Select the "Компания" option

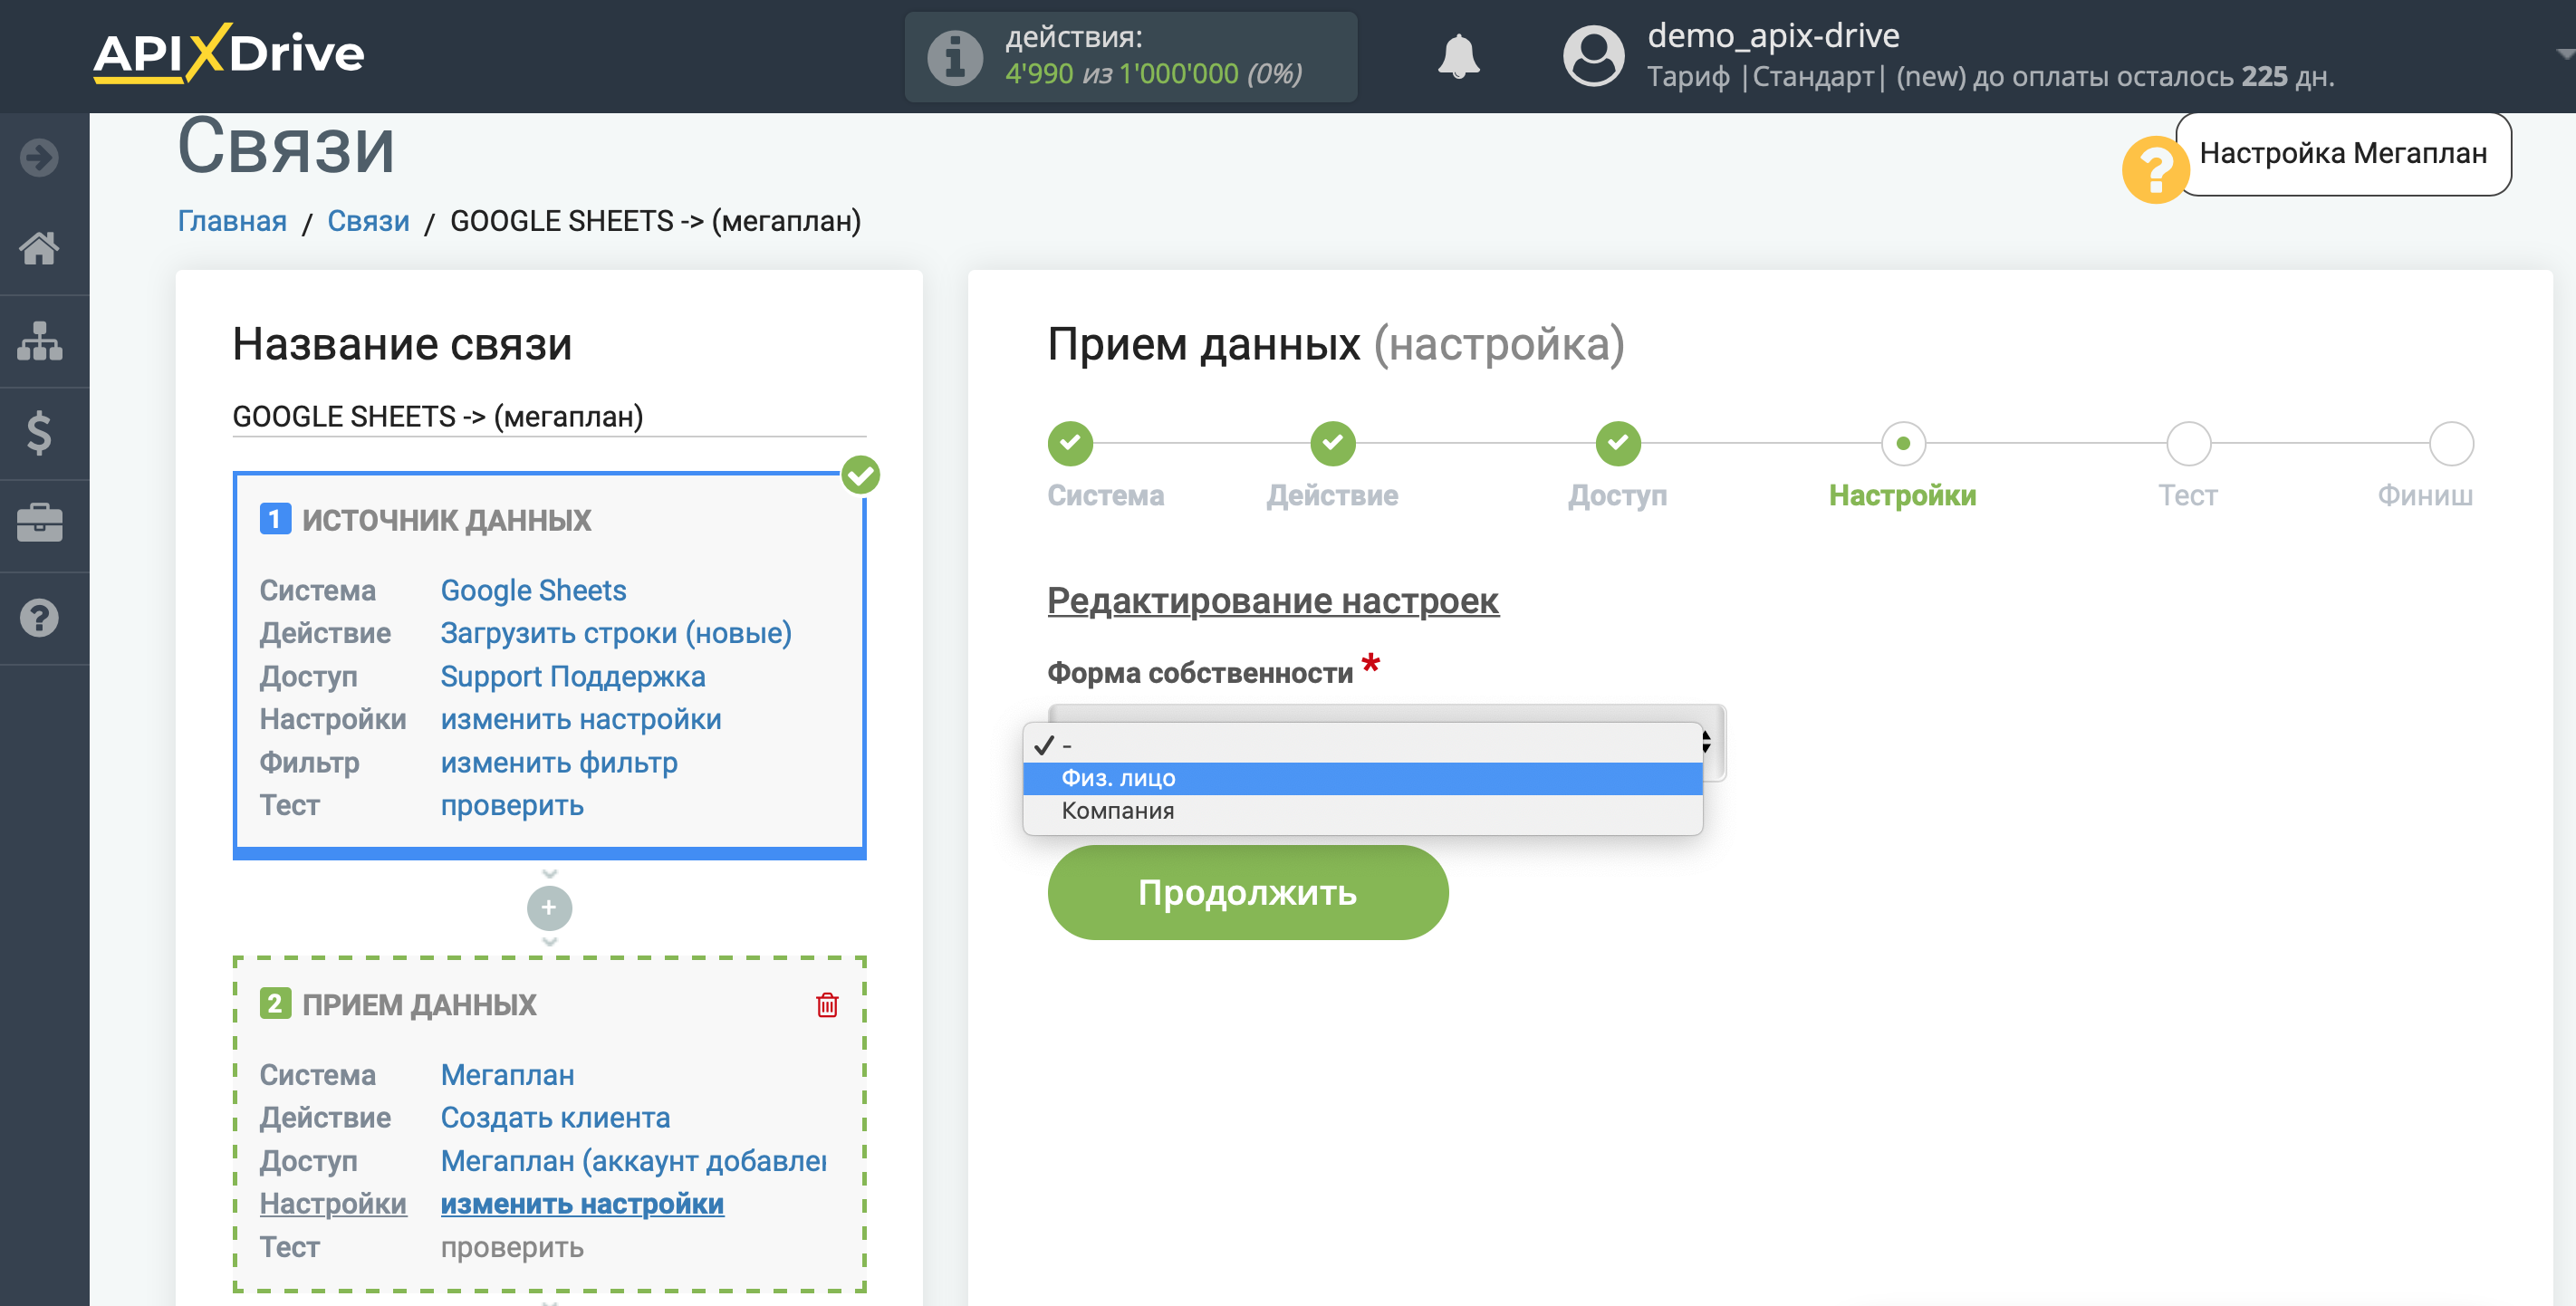tap(1362, 811)
